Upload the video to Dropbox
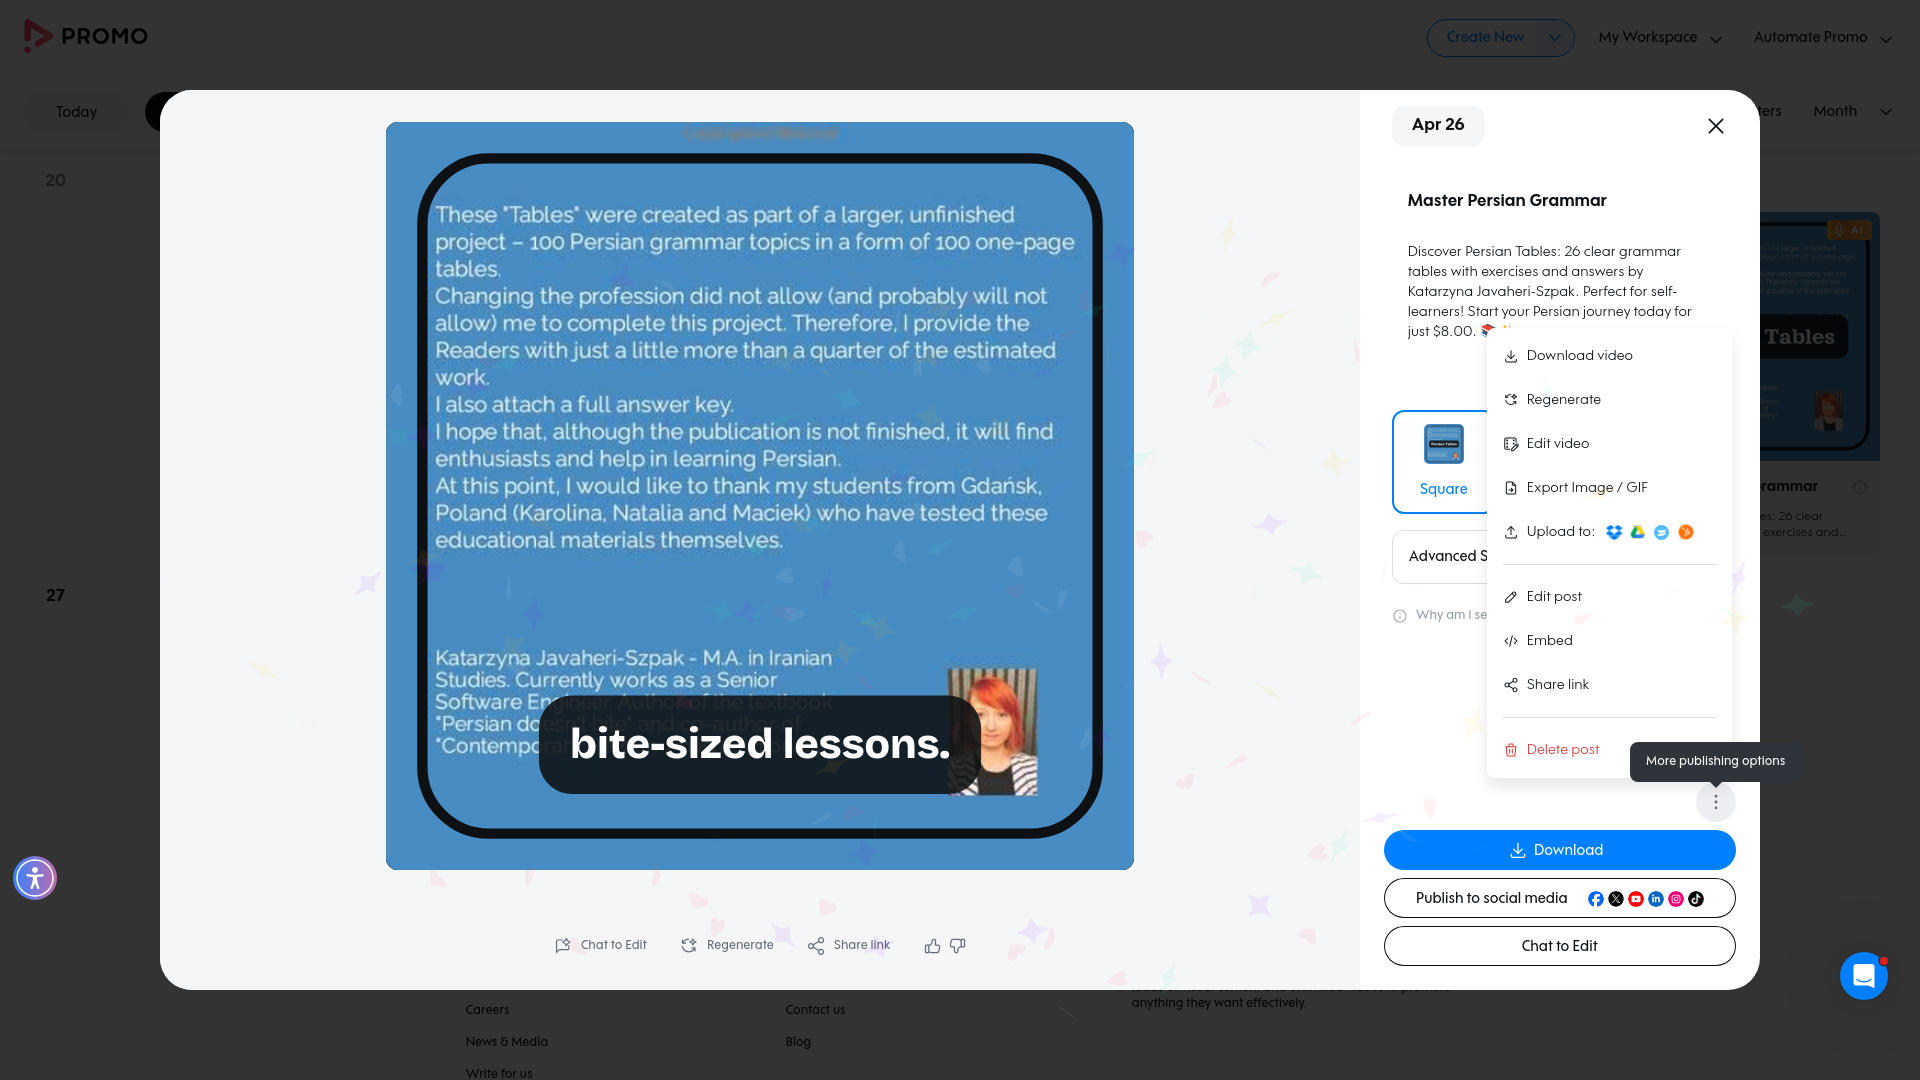The height and width of the screenshot is (1080, 1920). 1614,532
